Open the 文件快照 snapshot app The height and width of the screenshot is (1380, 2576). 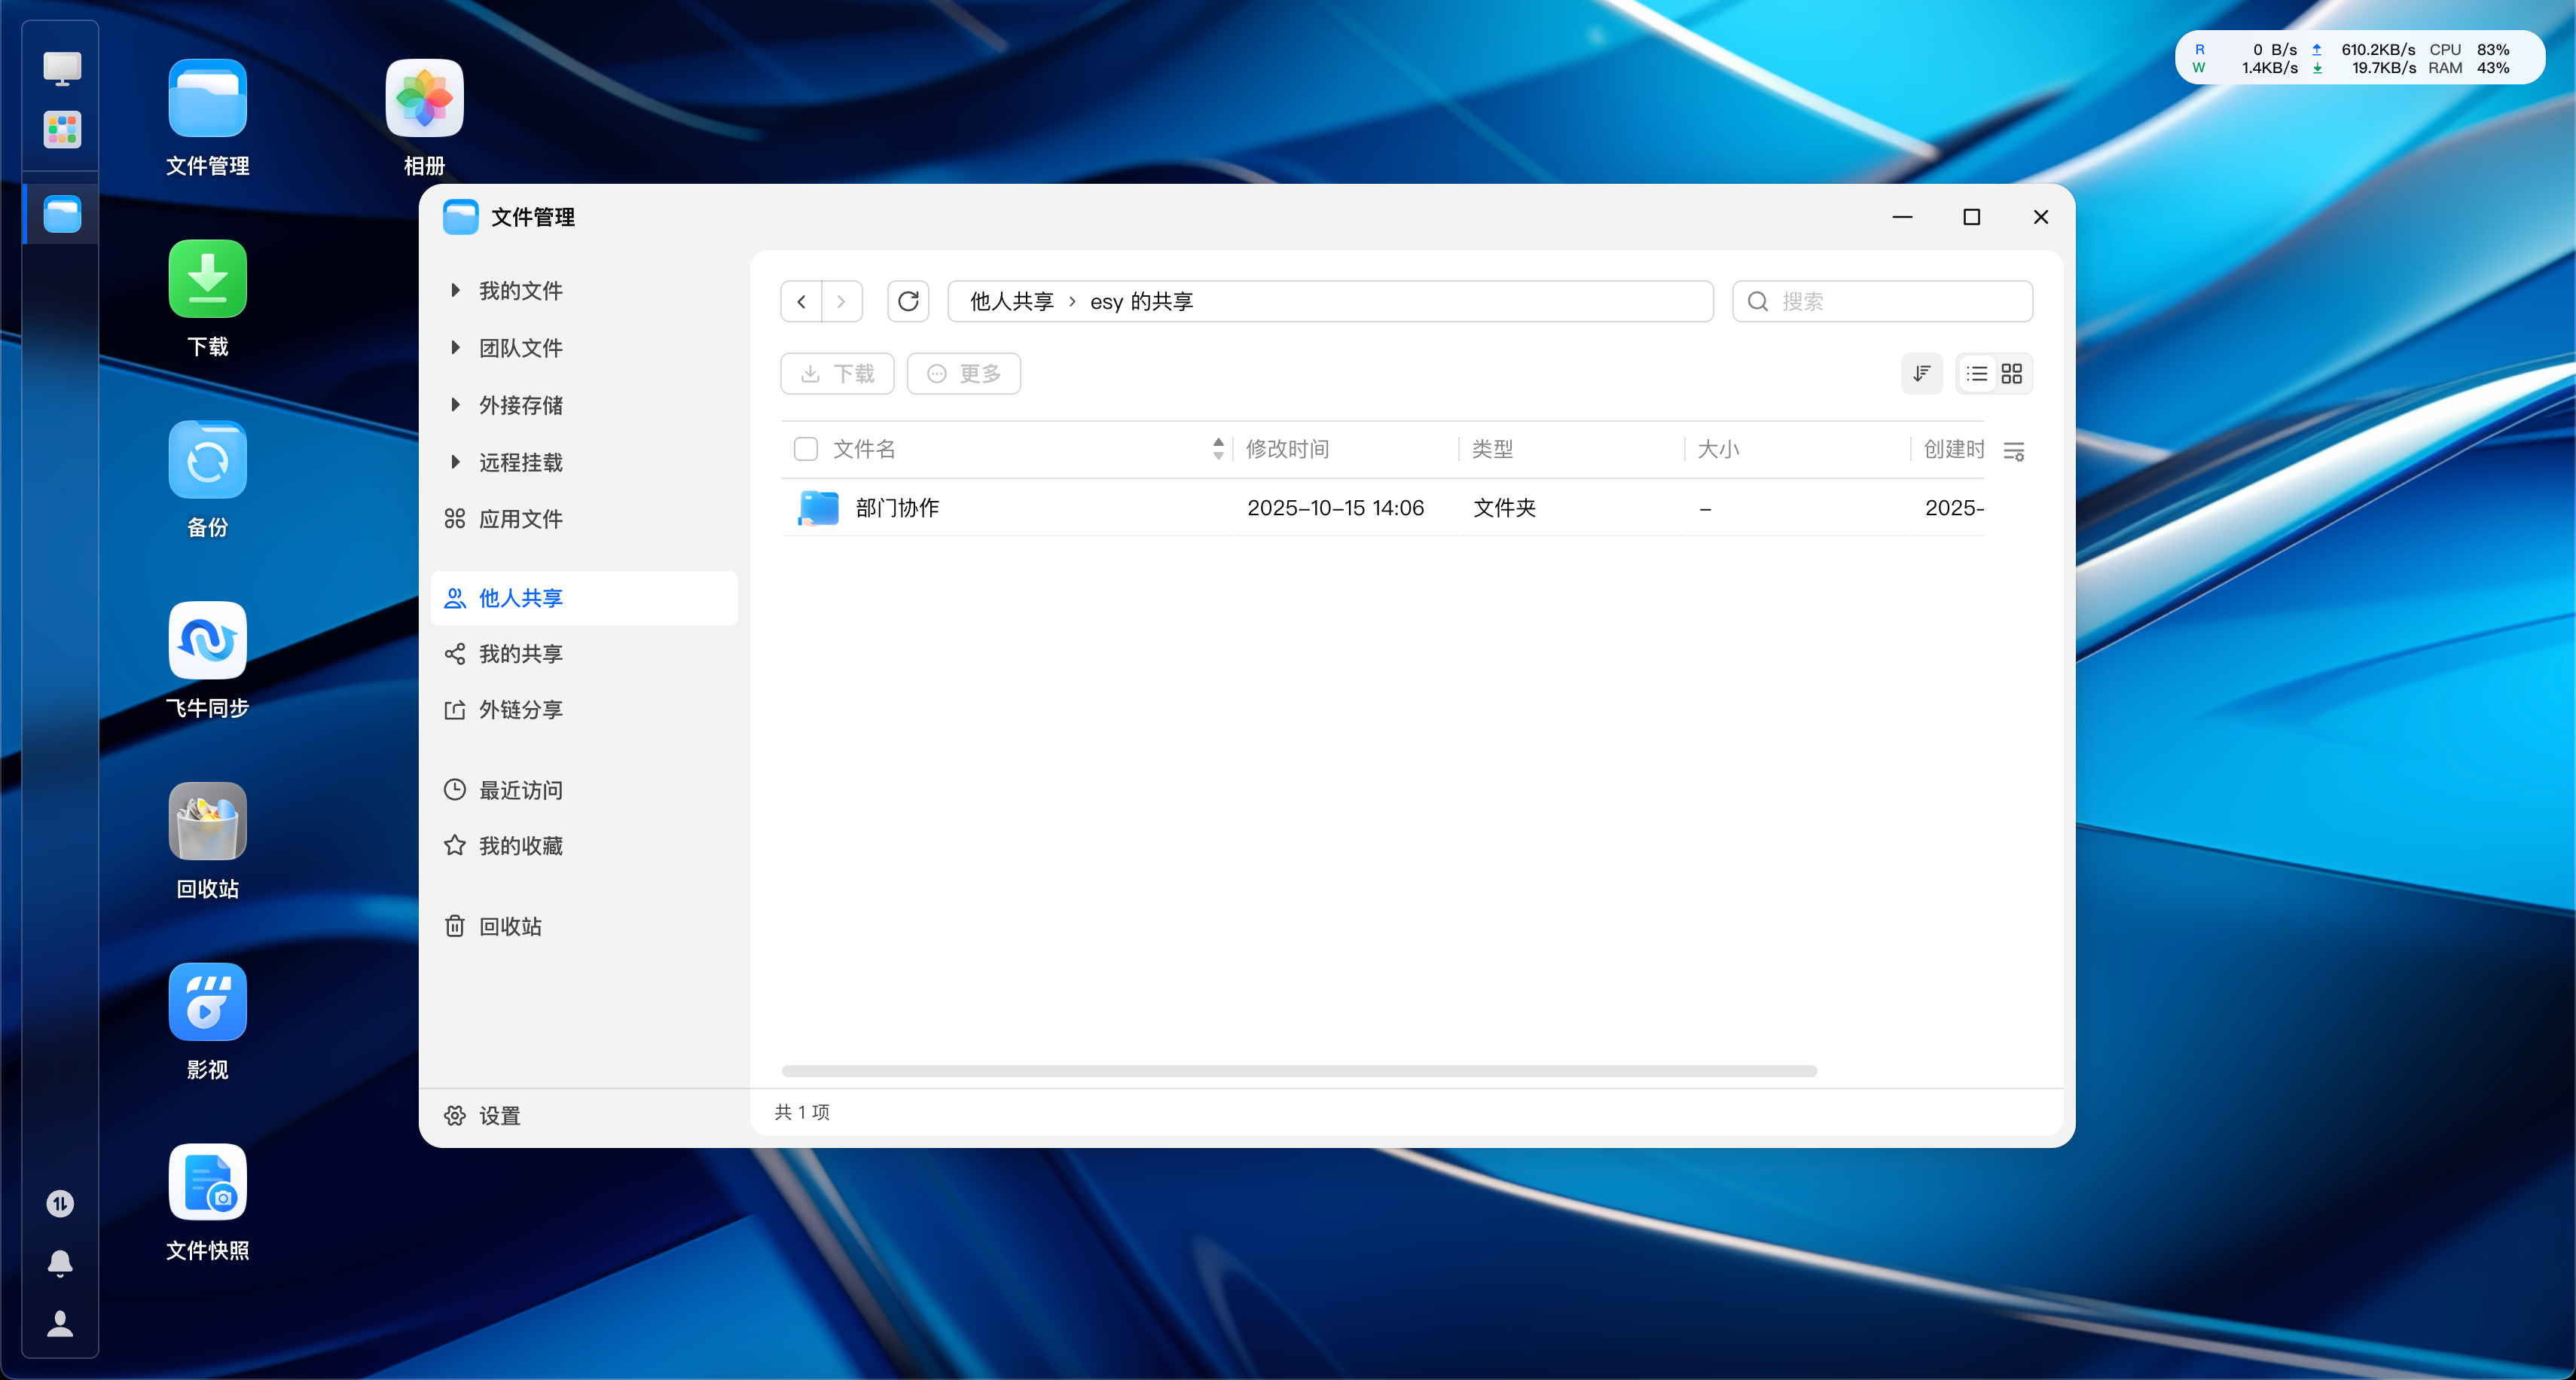(207, 1183)
